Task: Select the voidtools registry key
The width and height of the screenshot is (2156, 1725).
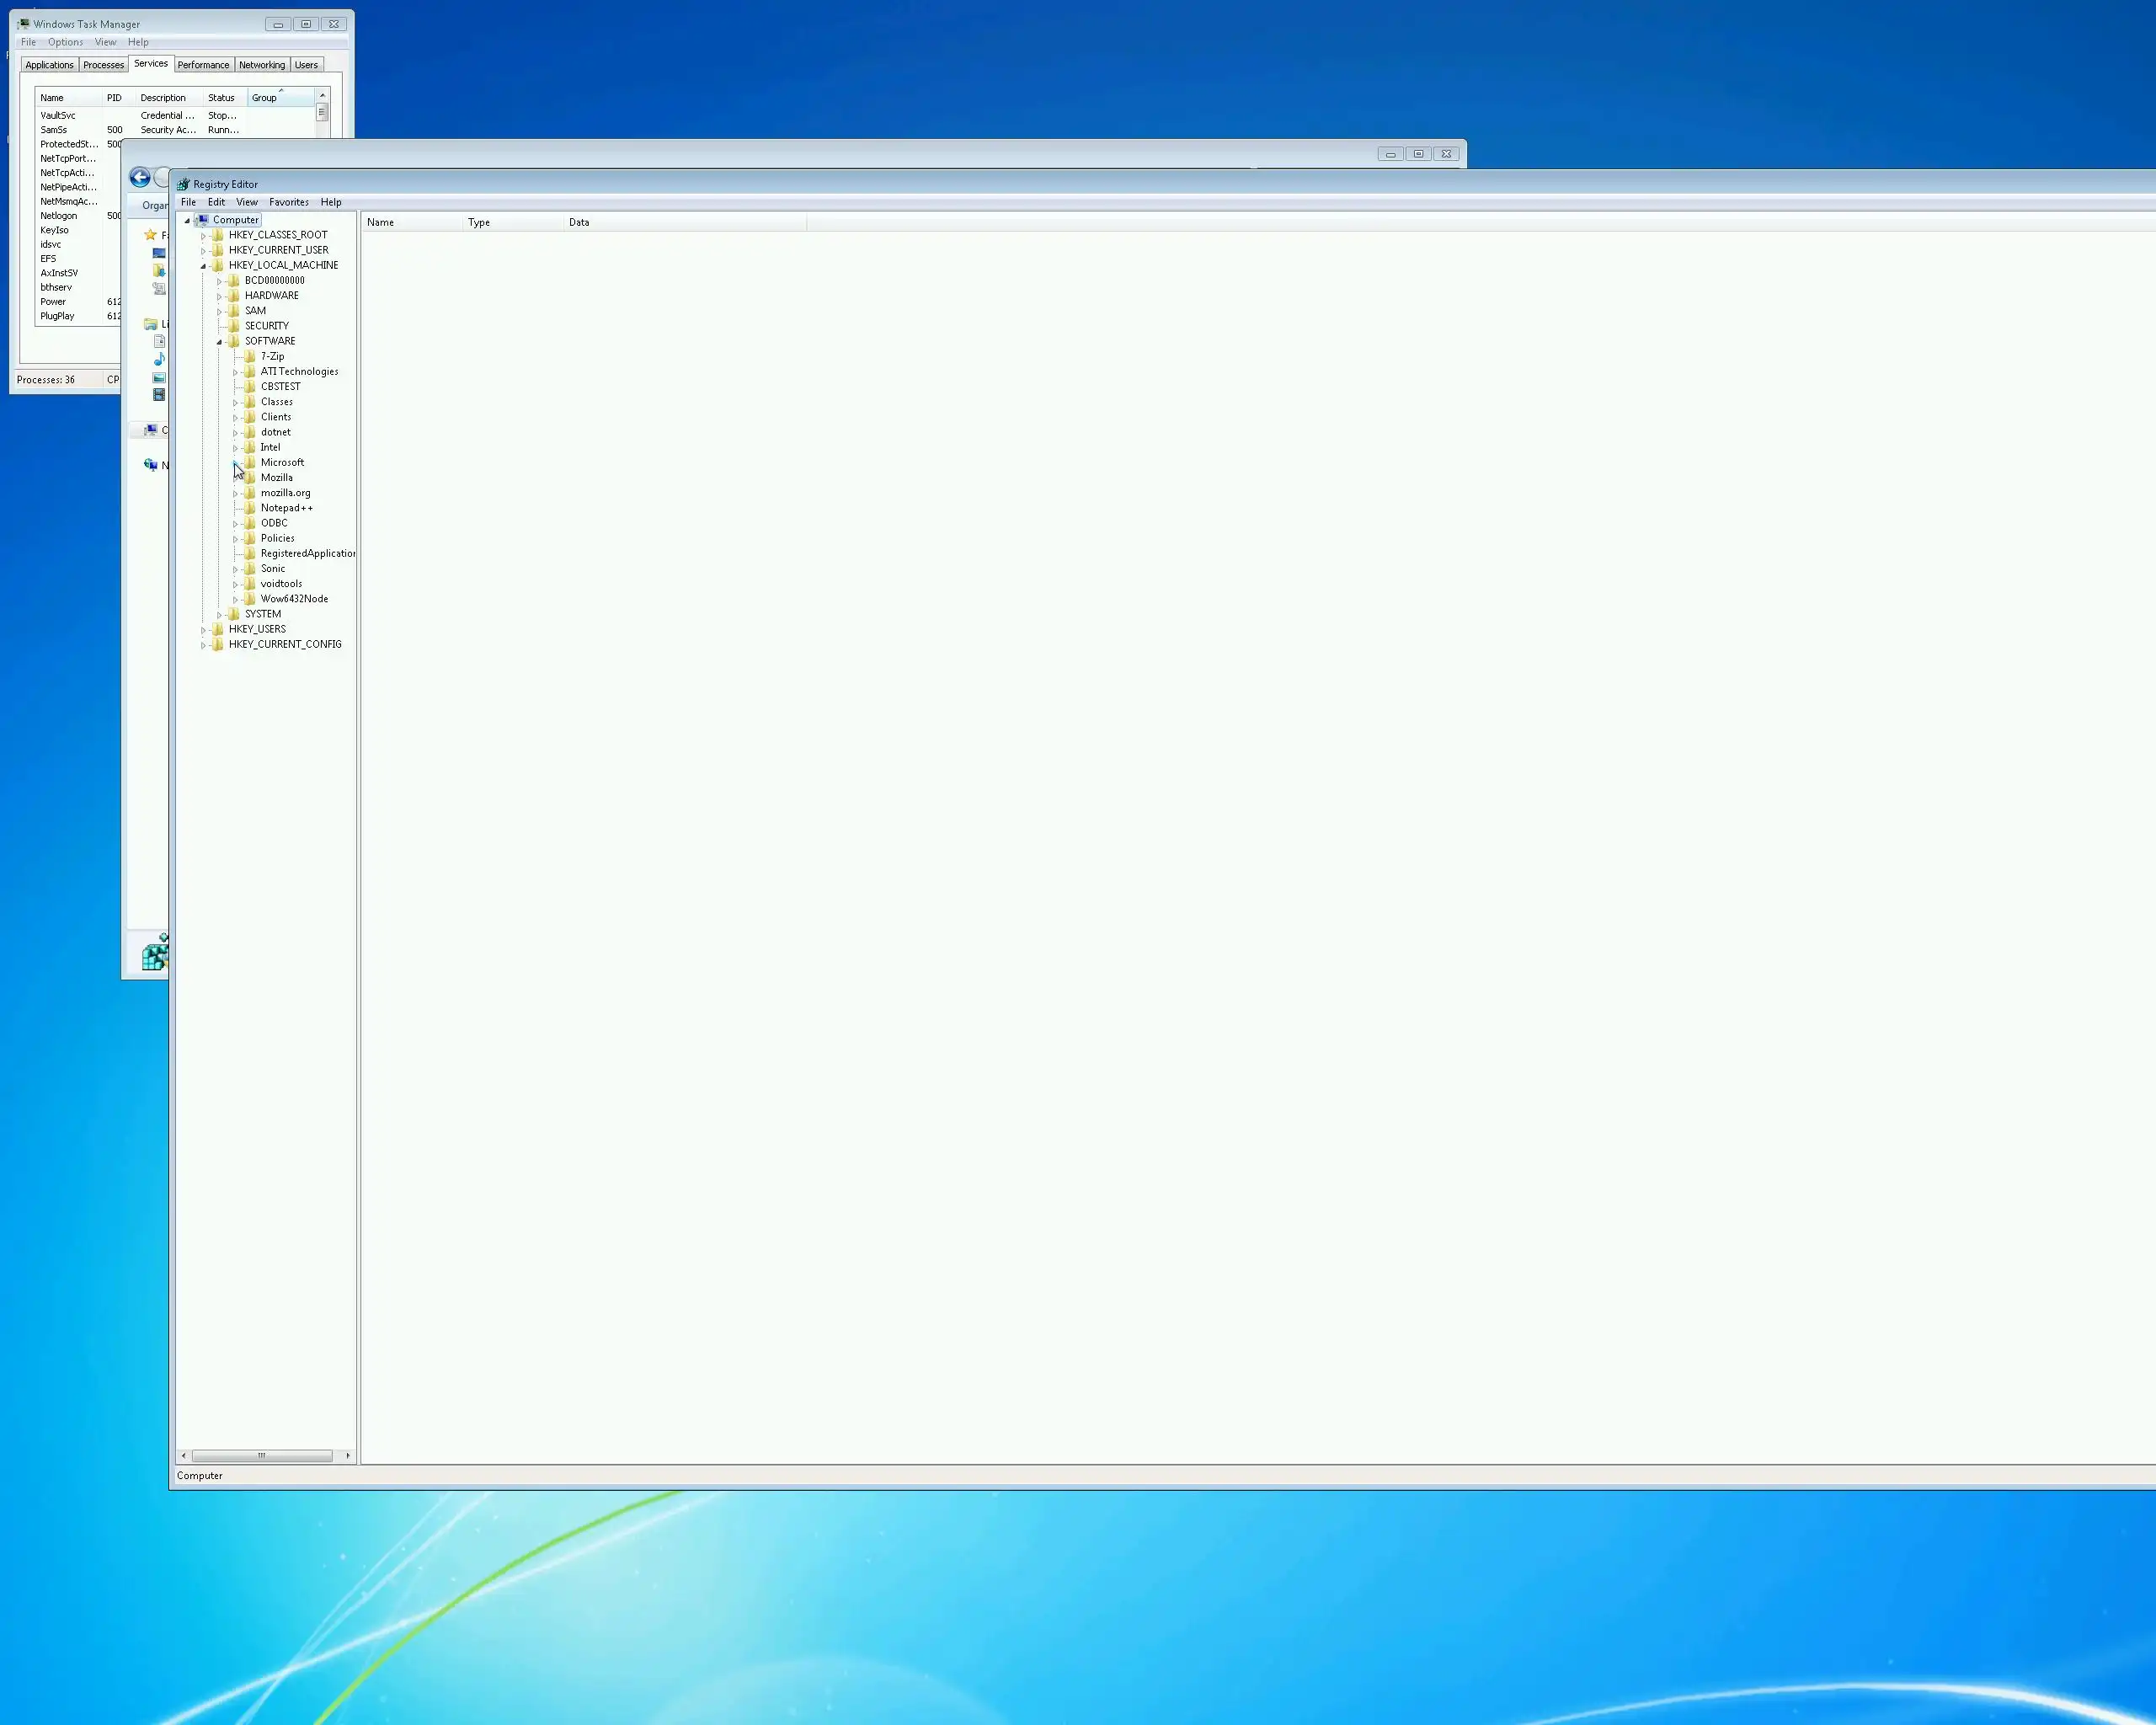Action: pyautogui.click(x=281, y=584)
